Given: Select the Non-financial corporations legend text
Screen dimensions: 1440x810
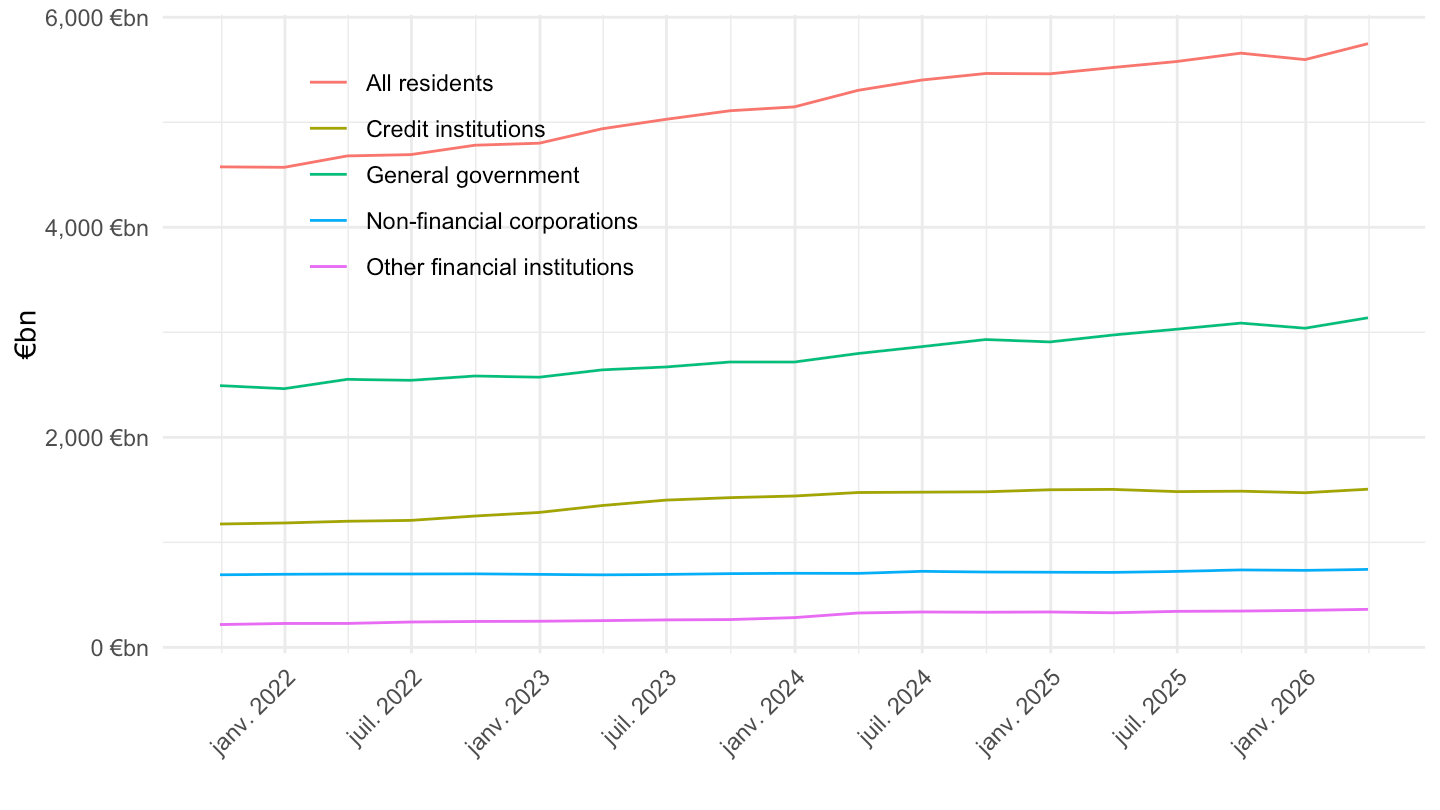Looking at the screenshot, I should pyautogui.click(x=502, y=221).
